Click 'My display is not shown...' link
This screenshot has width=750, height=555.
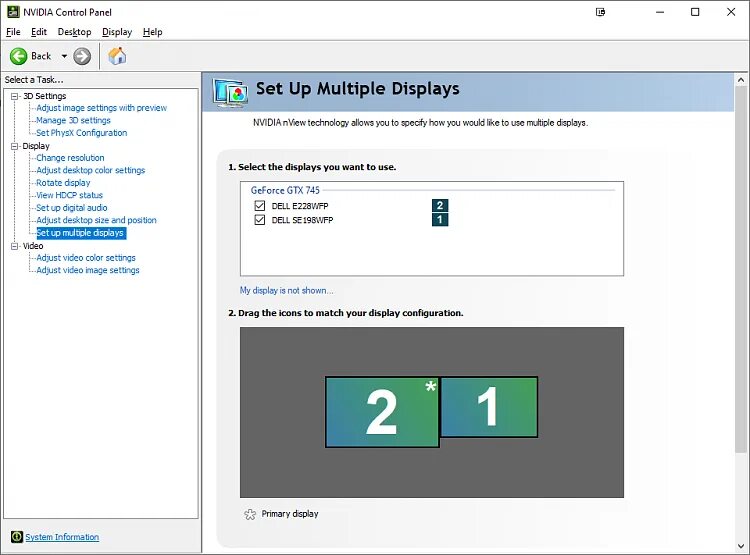coord(287,290)
